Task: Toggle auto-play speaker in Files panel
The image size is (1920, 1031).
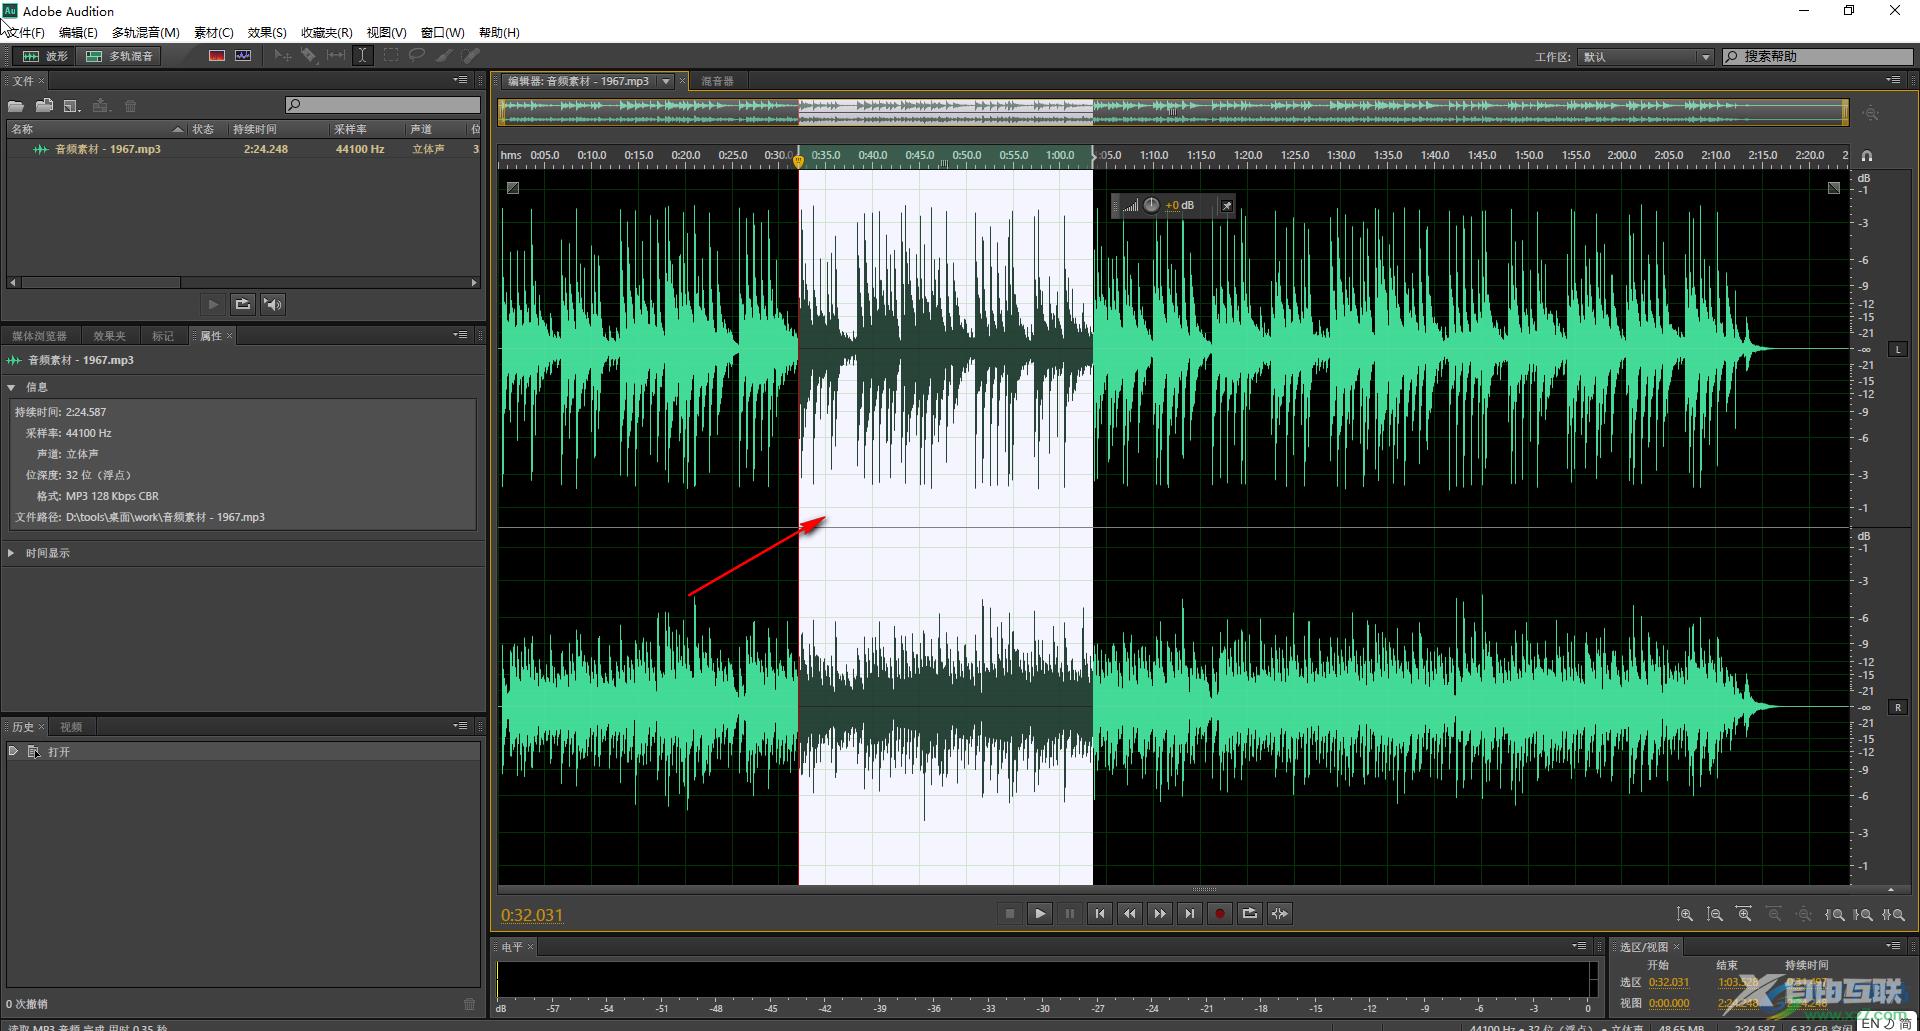Action: [273, 304]
